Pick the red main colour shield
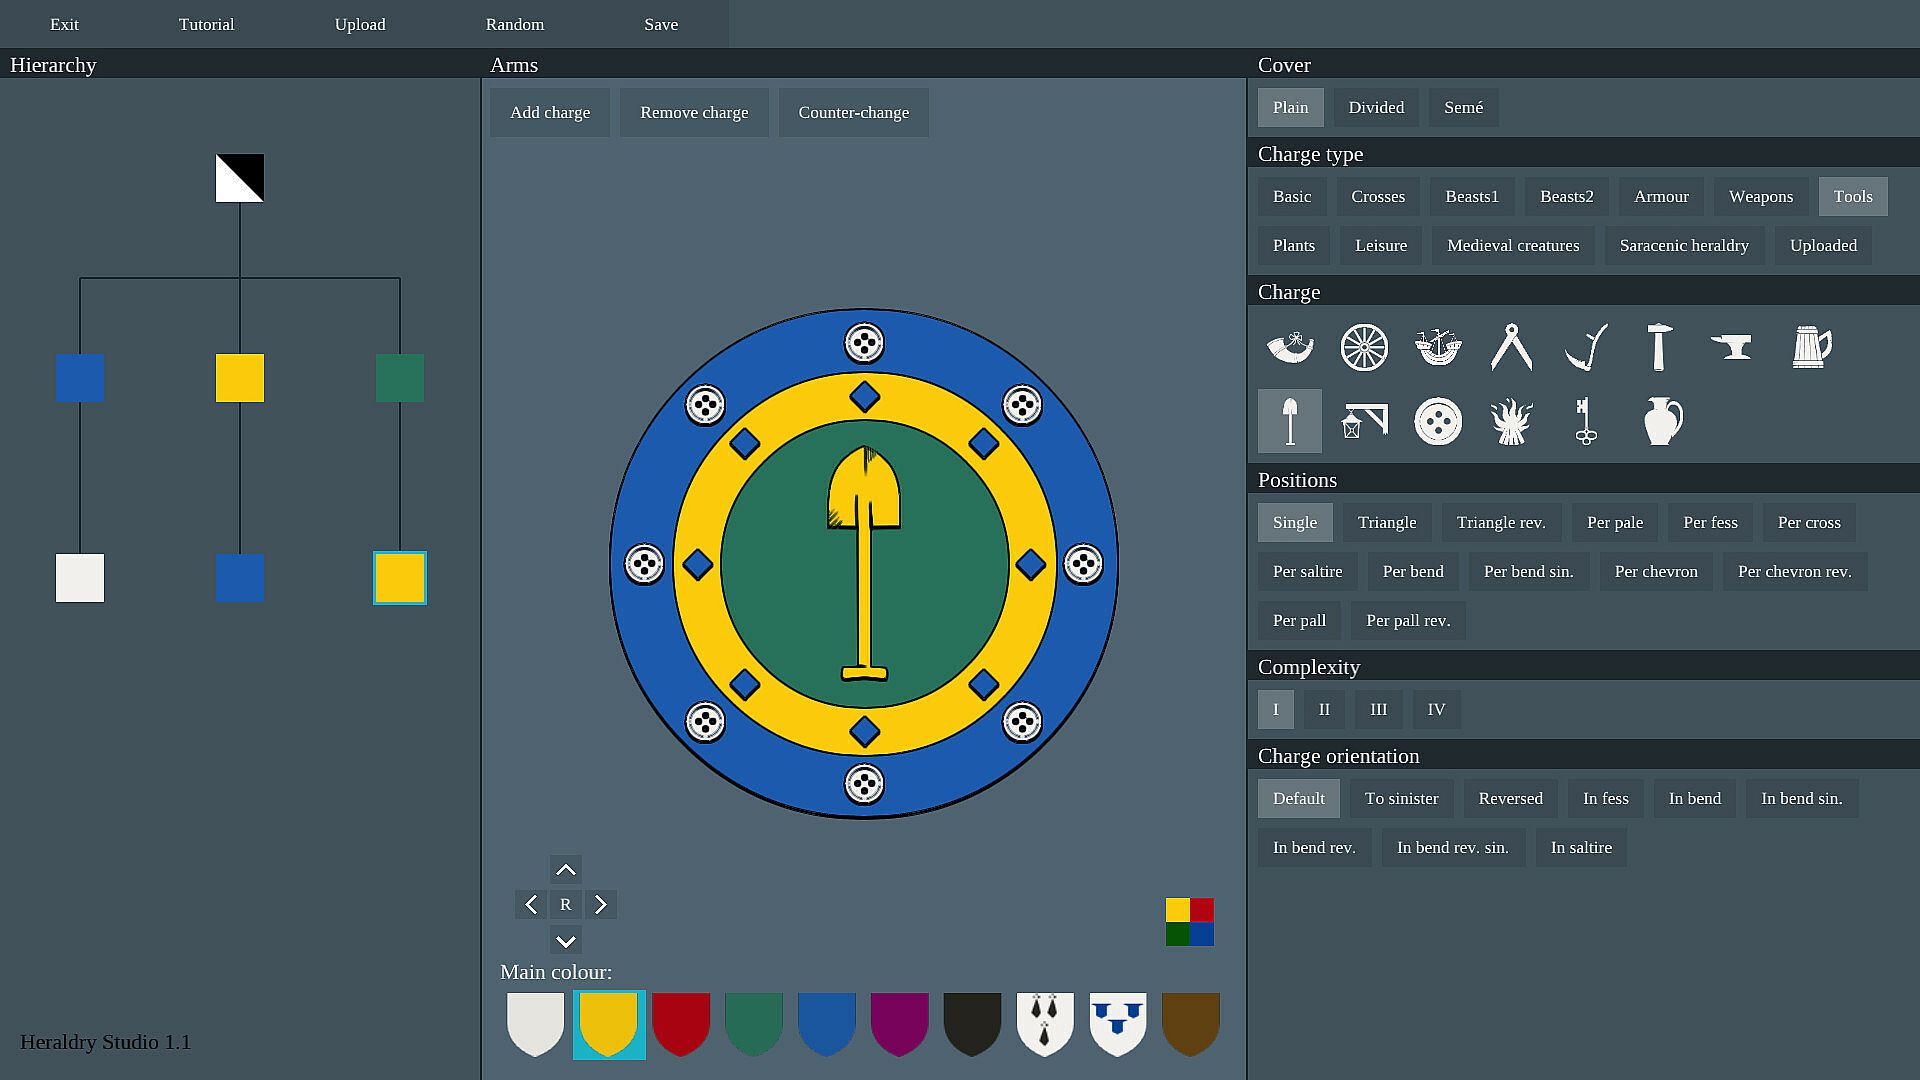 click(681, 1023)
